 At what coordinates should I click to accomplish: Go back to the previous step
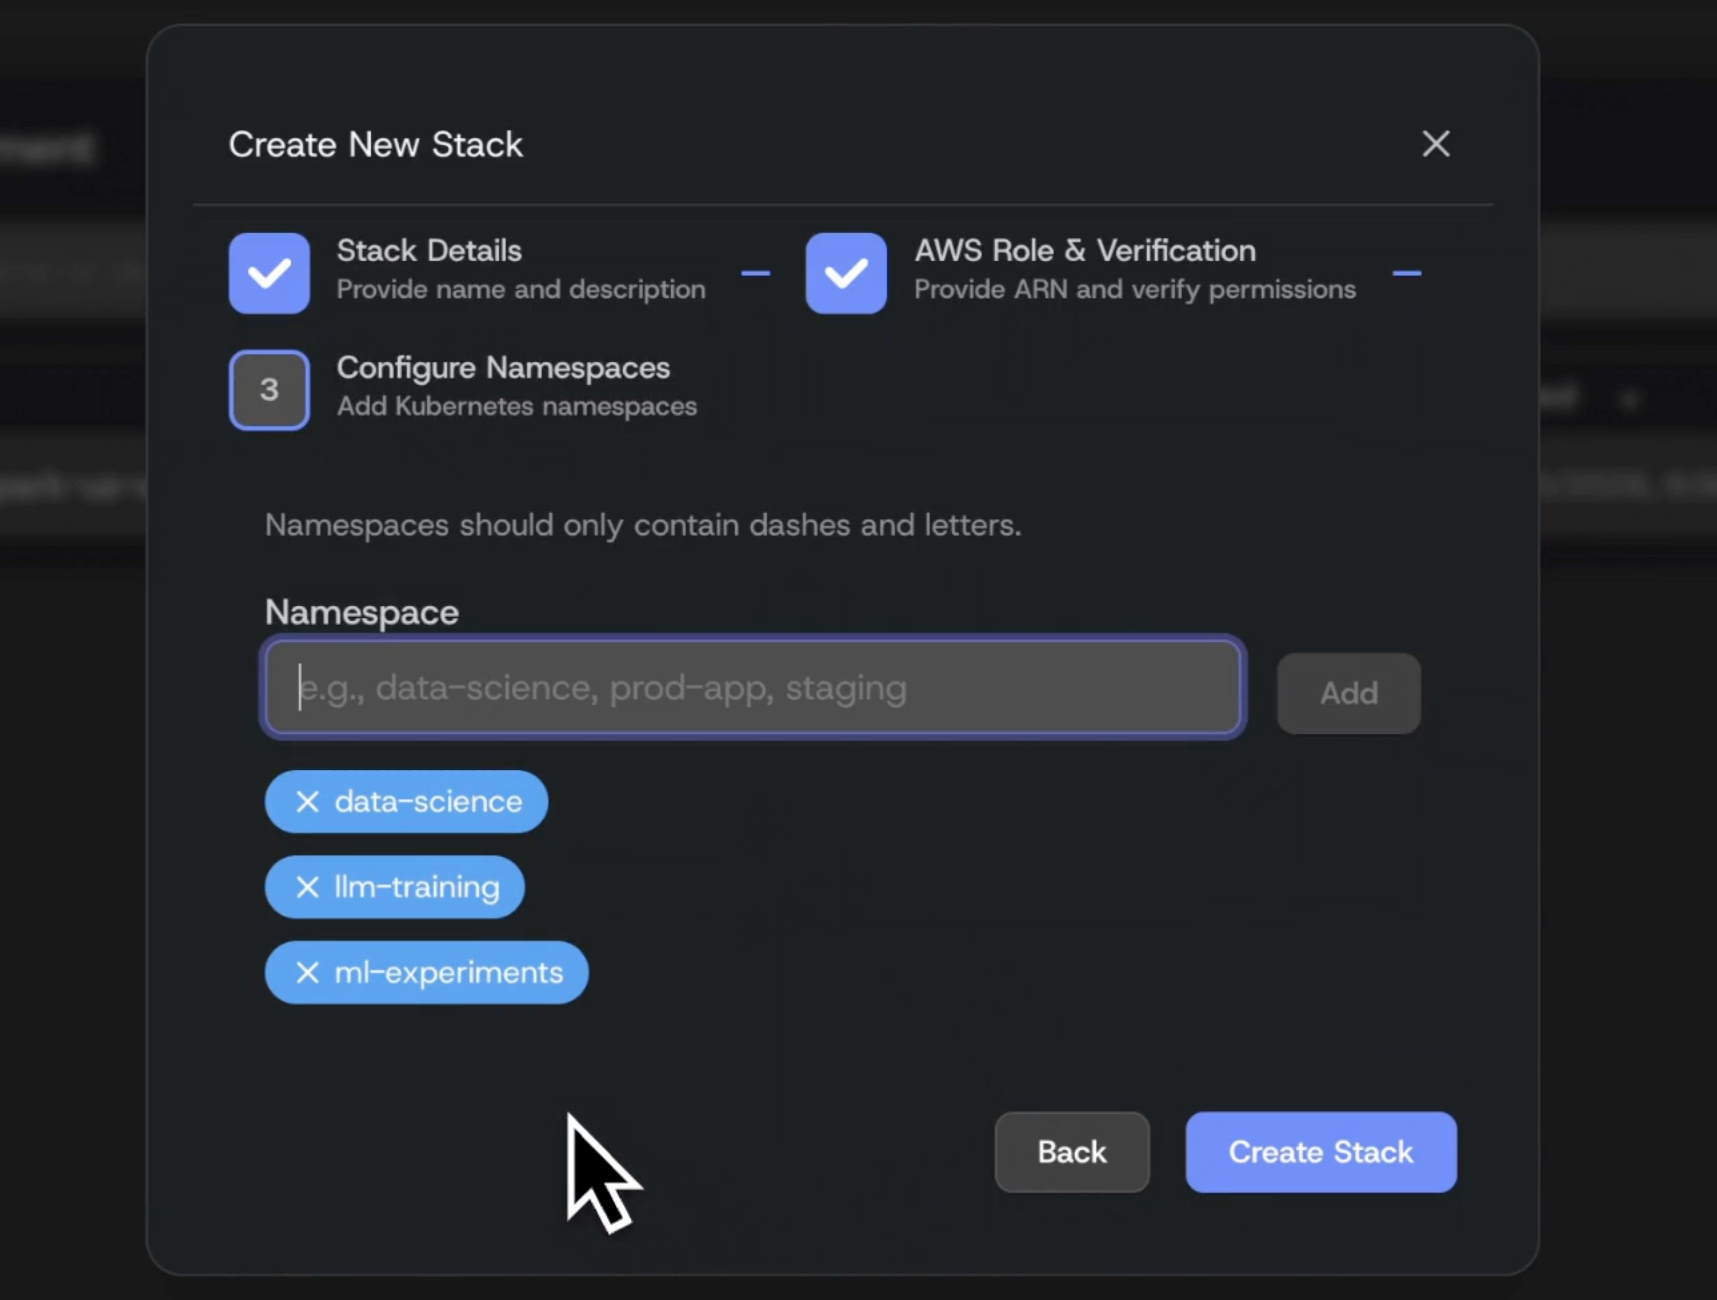click(1071, 1152)
